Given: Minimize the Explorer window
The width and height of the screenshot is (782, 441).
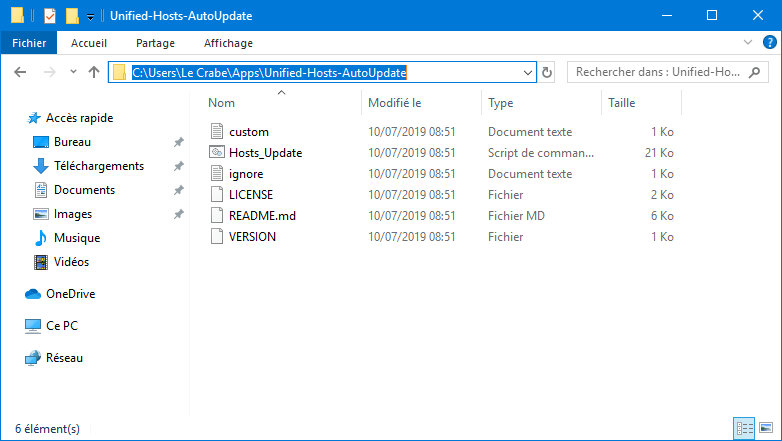Looking at the screenshot, I should coord(667,15).
